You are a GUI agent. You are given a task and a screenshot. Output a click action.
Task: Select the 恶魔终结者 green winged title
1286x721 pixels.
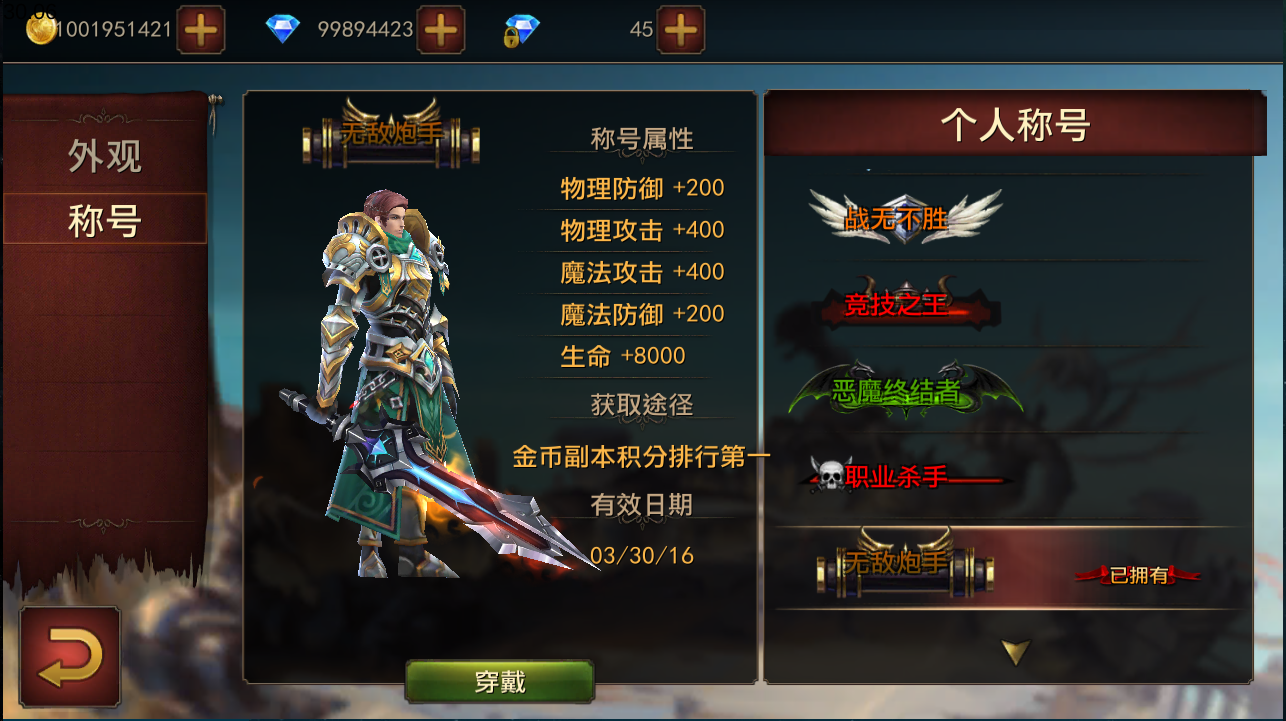coord(904,391)
